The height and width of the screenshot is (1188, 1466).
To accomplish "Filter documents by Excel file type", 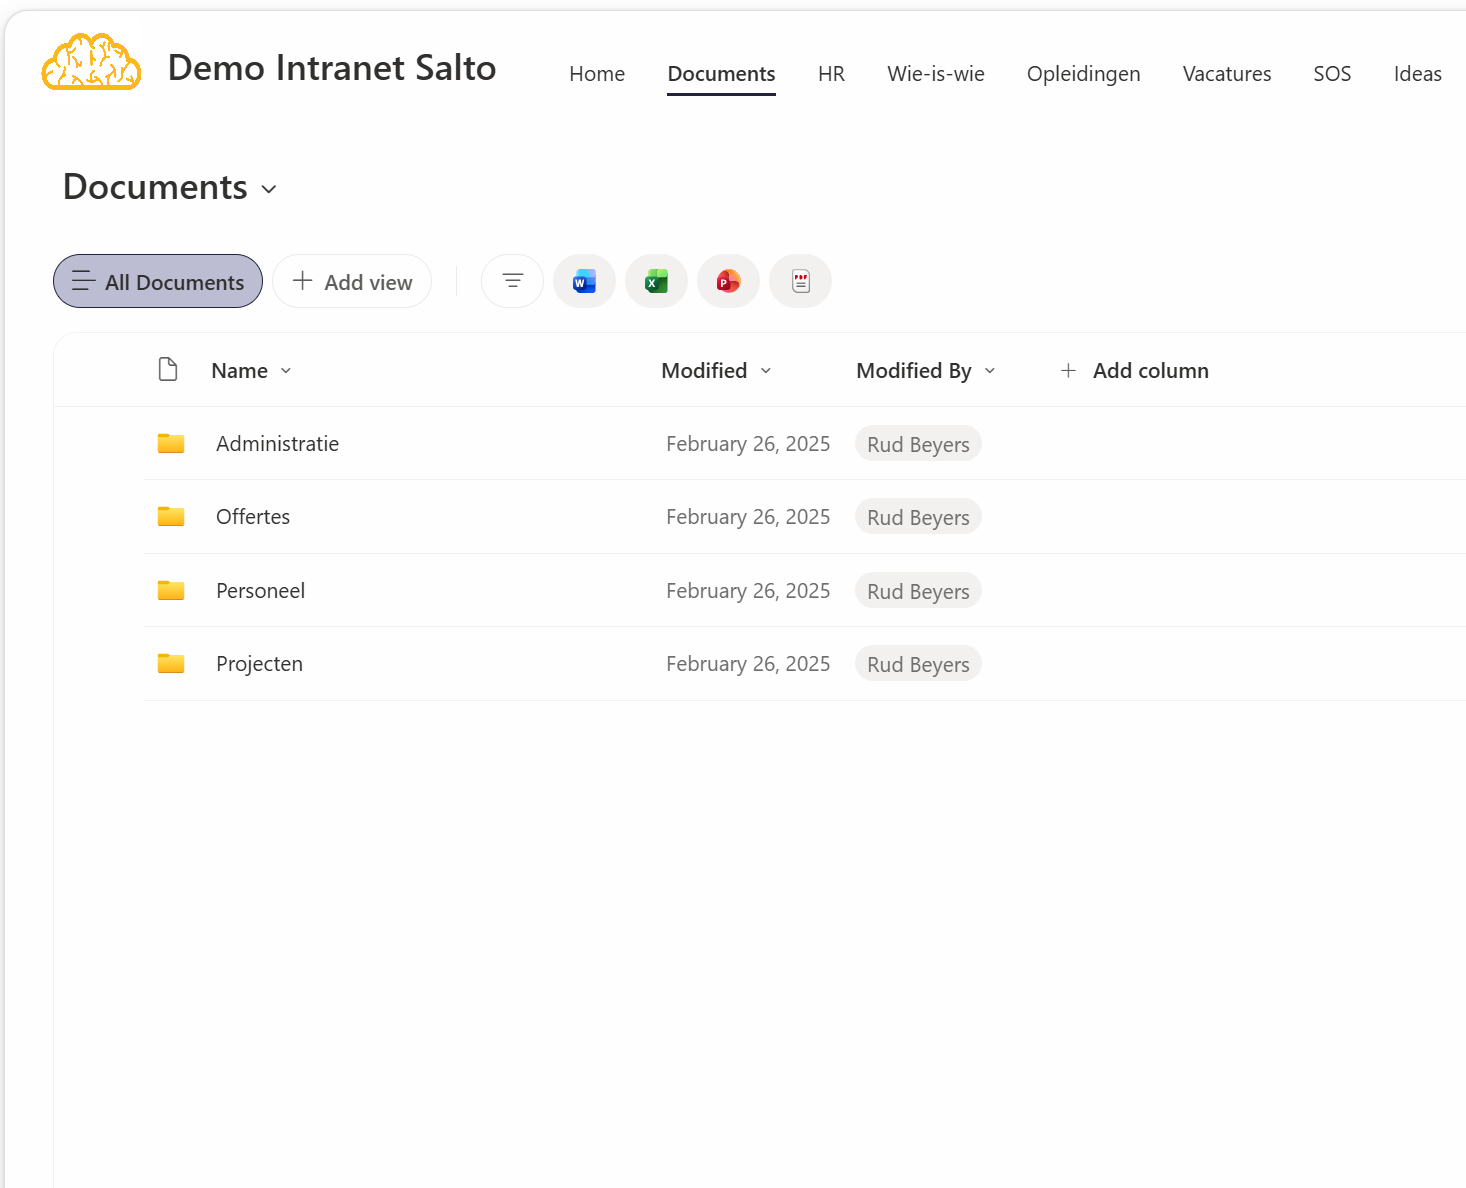I will [x=656, y=281].
